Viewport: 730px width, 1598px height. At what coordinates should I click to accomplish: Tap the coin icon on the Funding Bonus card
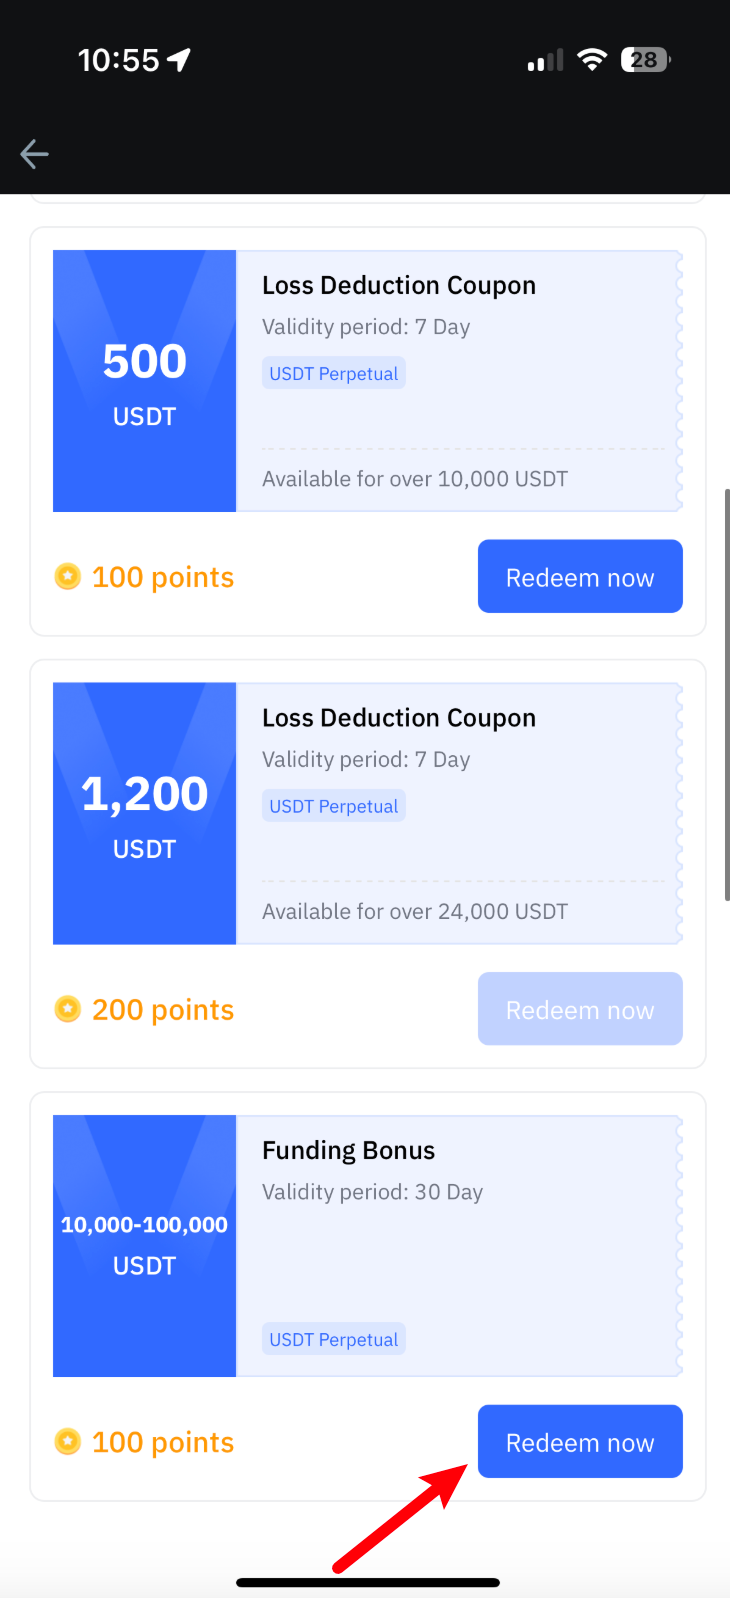67,1442
